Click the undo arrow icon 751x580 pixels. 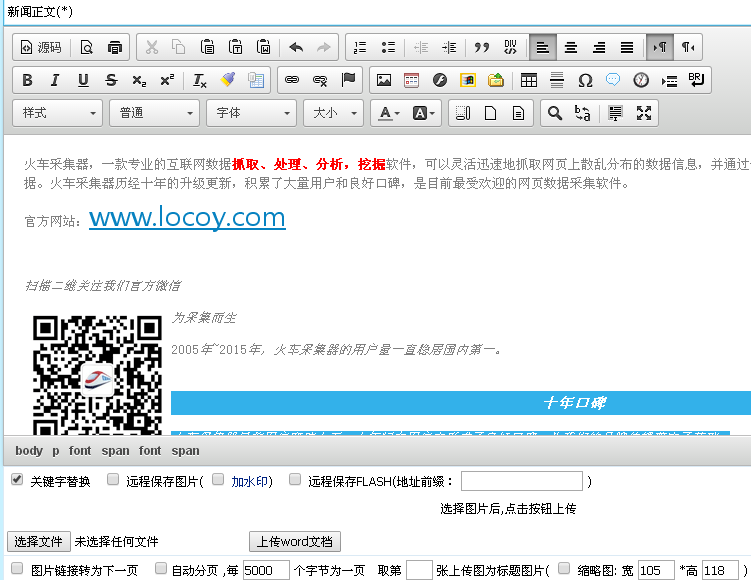[x=296, y=47]
